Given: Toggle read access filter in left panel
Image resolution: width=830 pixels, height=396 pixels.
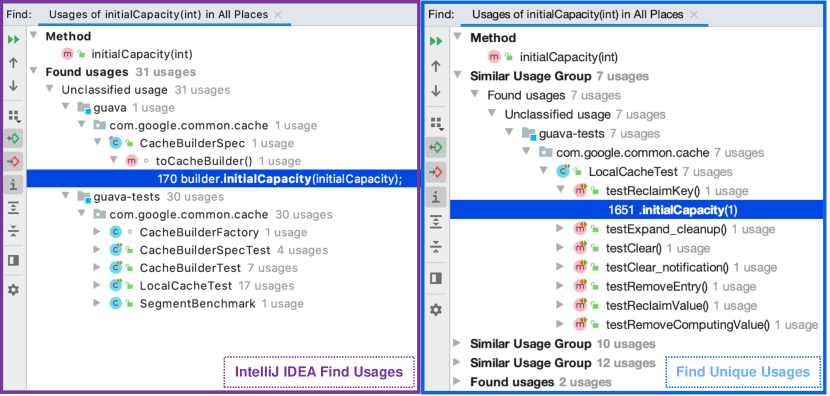Looking at the screenshot, I should (13, 139).
